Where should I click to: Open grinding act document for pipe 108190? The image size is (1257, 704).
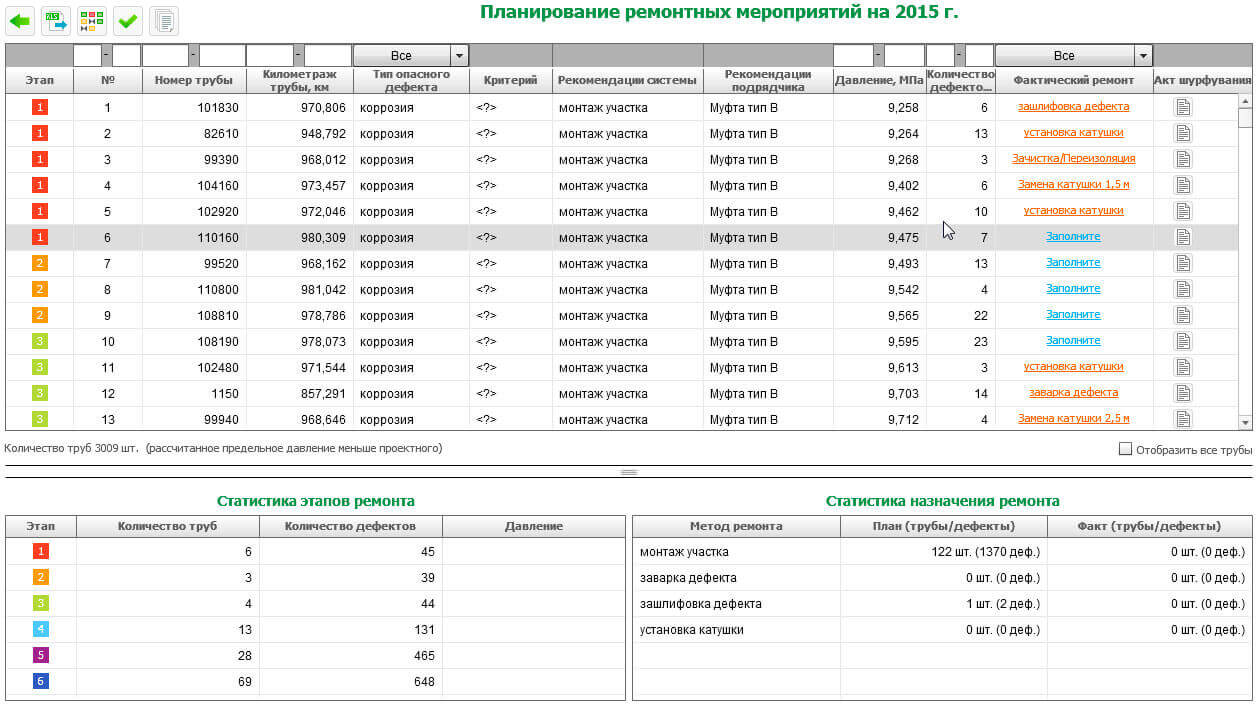1183,341
